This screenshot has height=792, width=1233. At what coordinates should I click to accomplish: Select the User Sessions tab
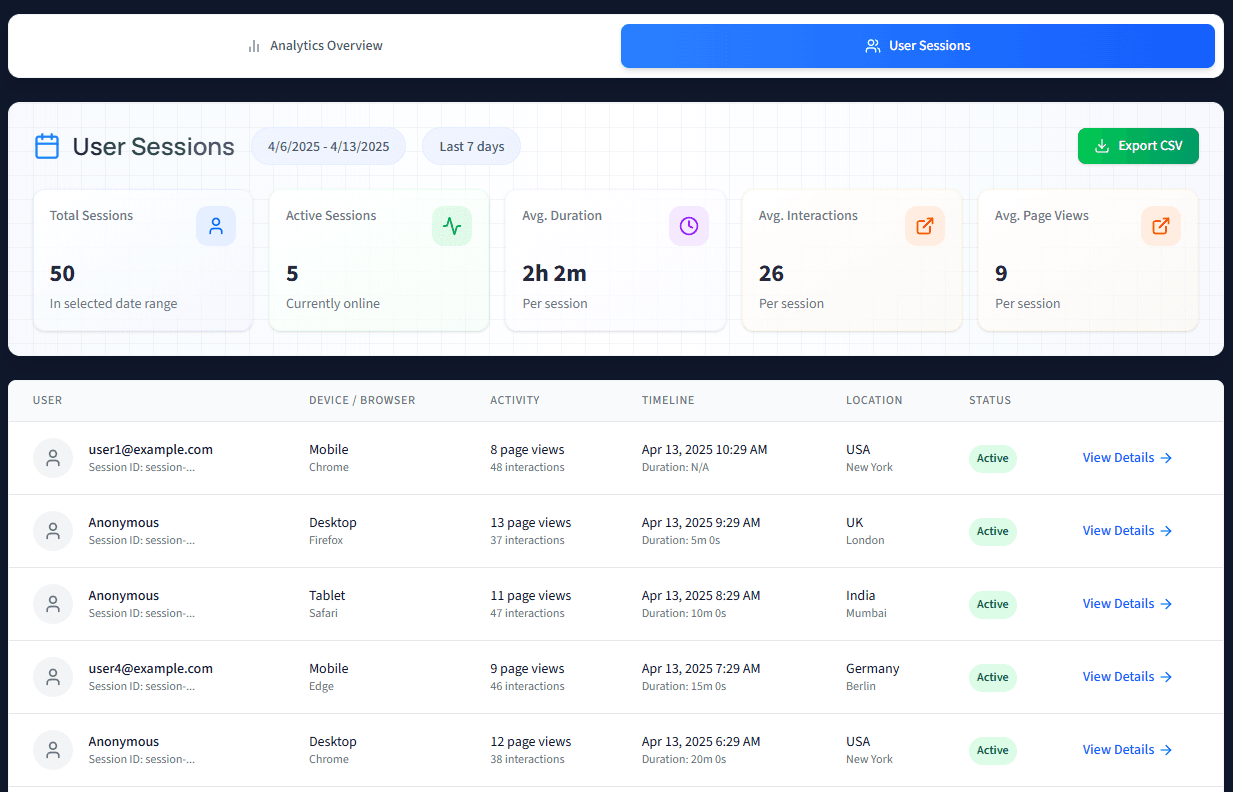918,46
